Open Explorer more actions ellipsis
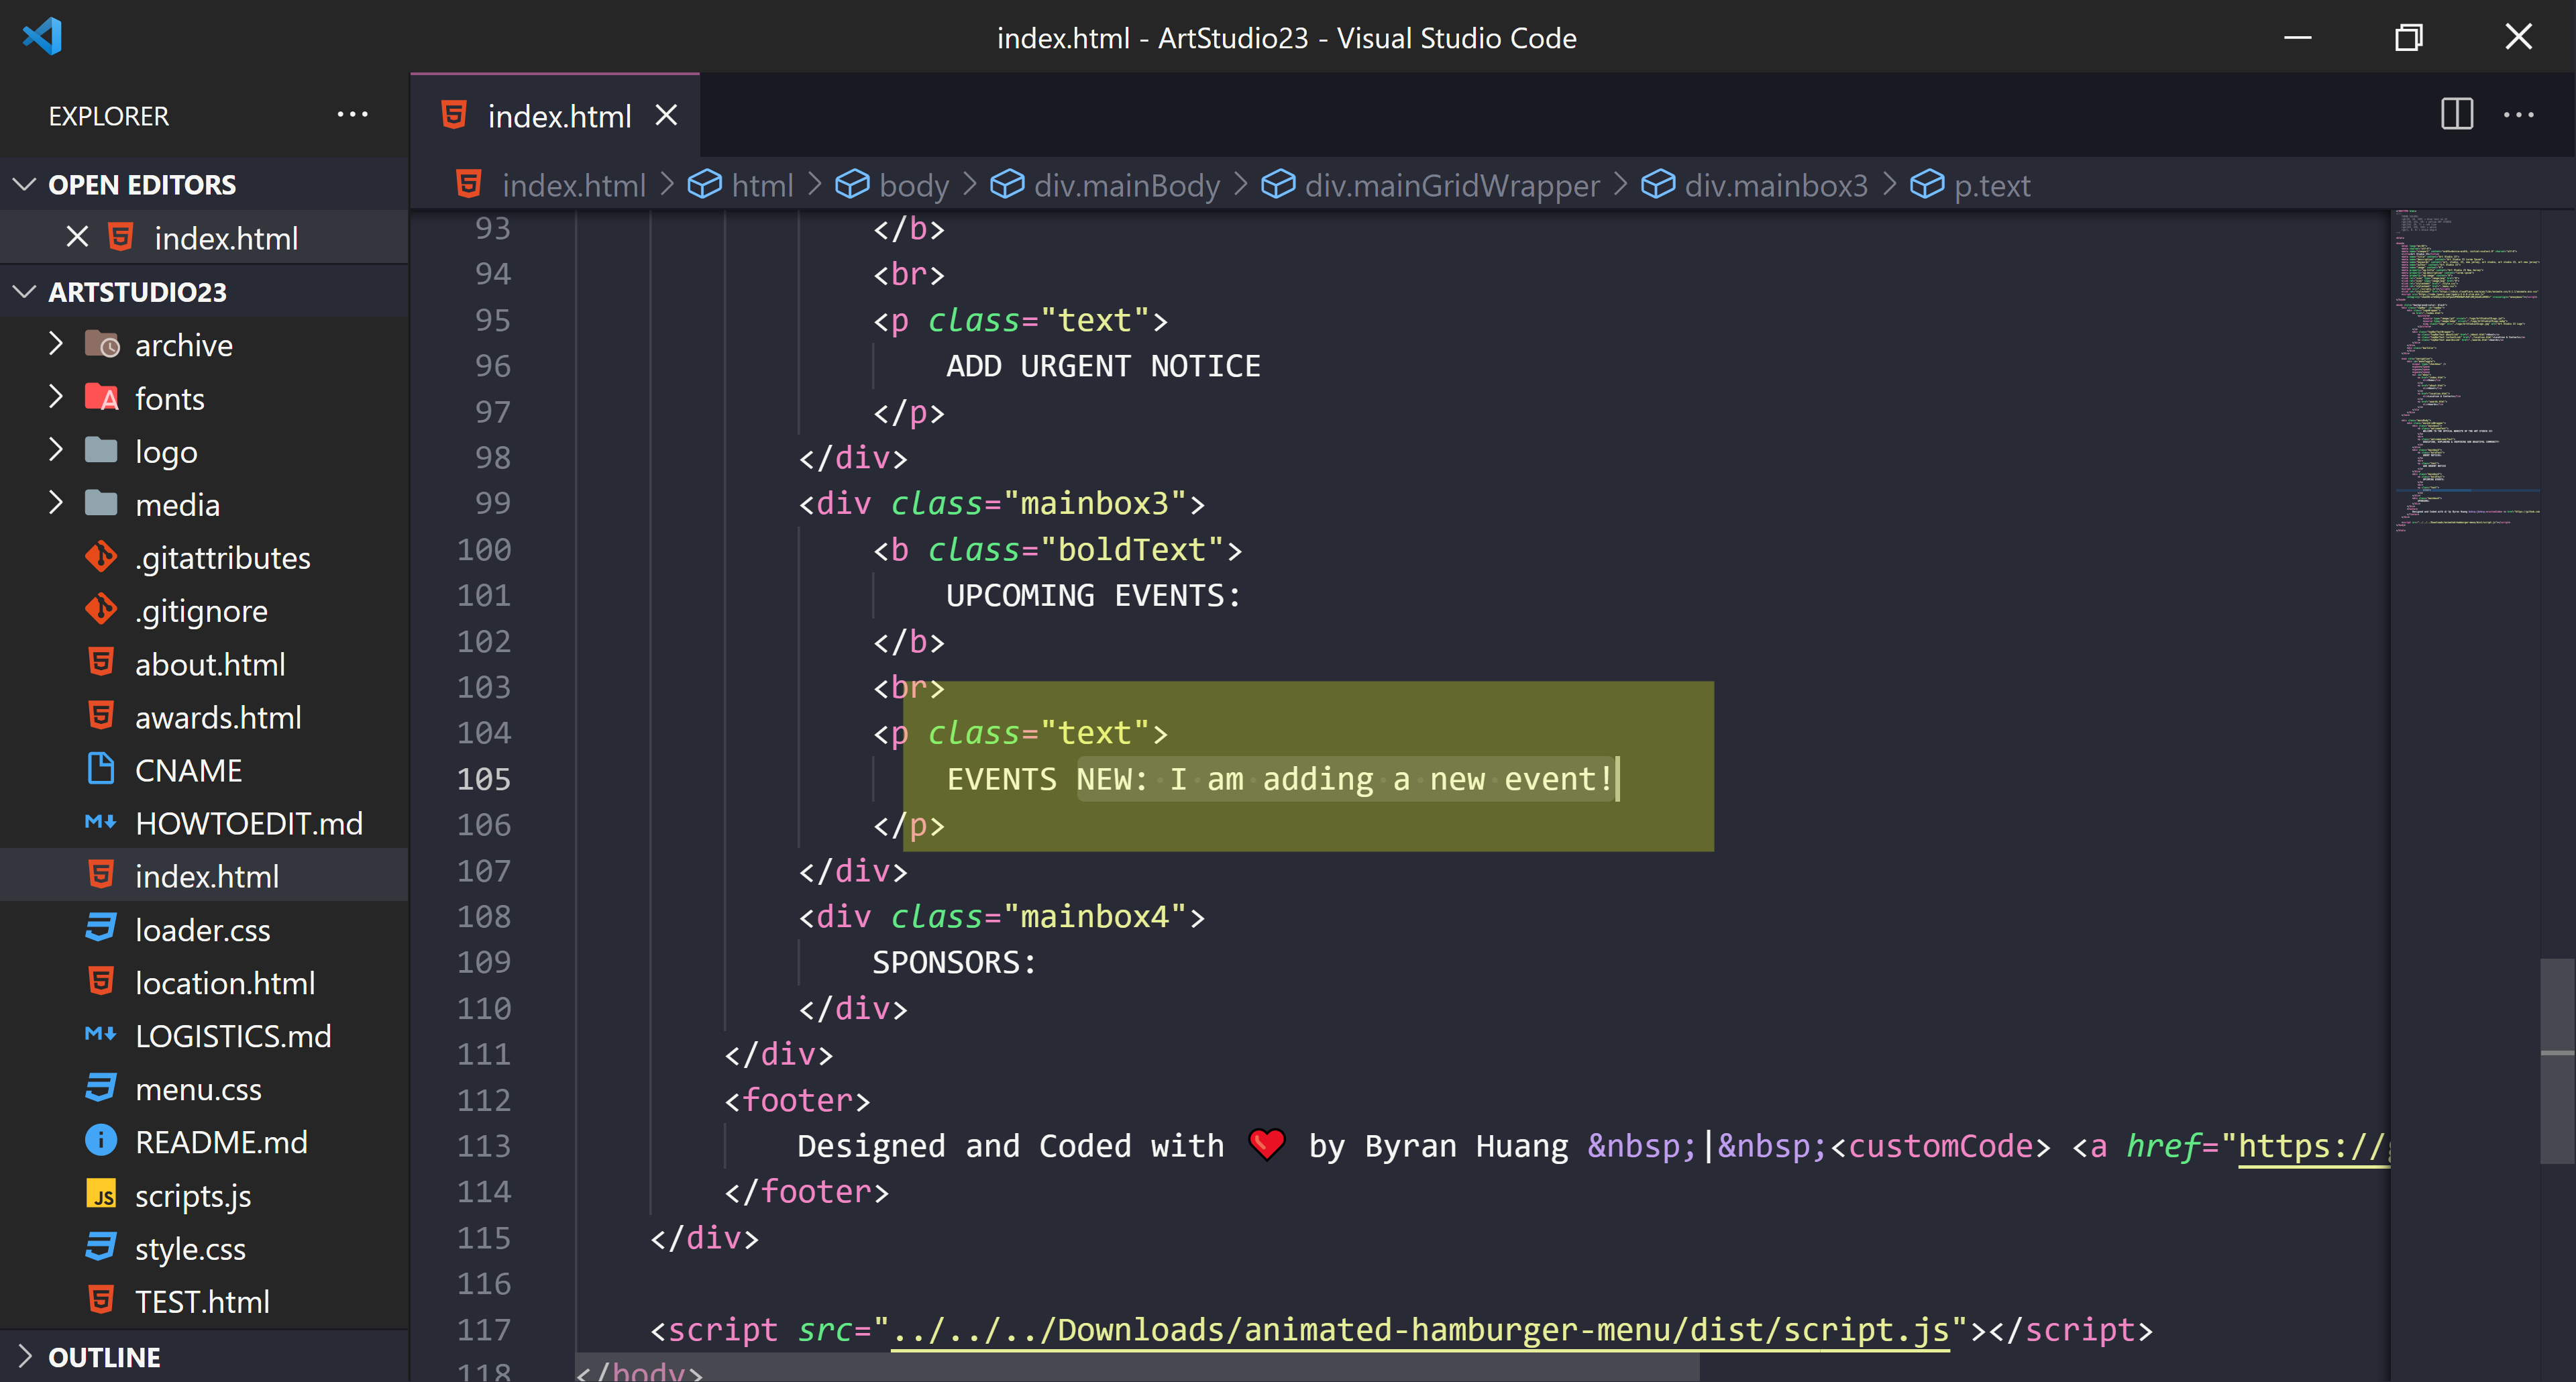This screenshot has width=2576, height=1382. pyautogui.click(x=352, y=115)
